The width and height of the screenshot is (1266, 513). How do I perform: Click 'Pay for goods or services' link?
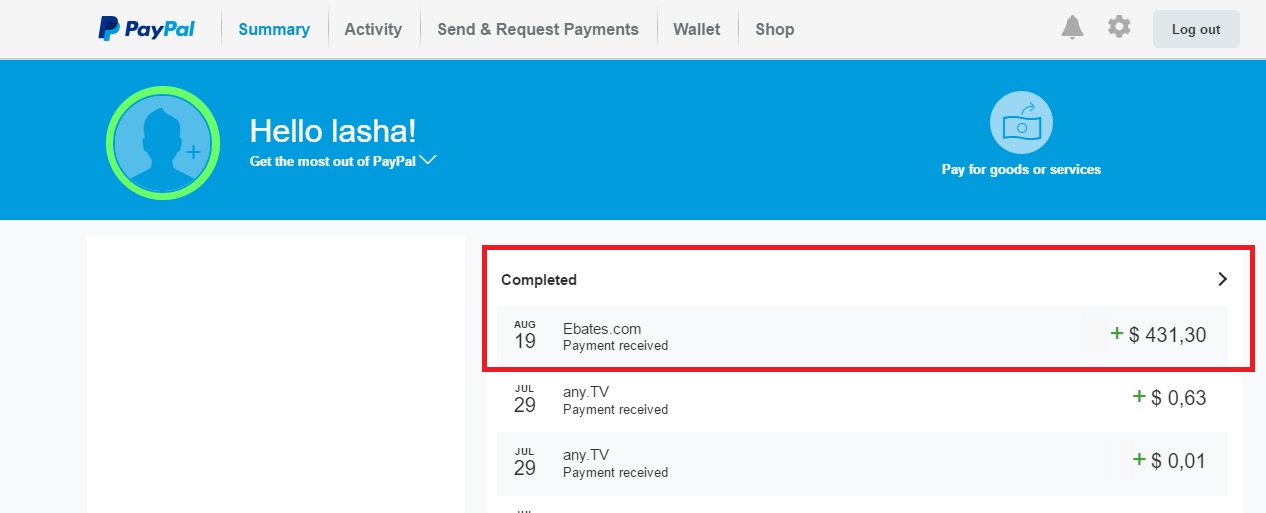pos(1021,170)
